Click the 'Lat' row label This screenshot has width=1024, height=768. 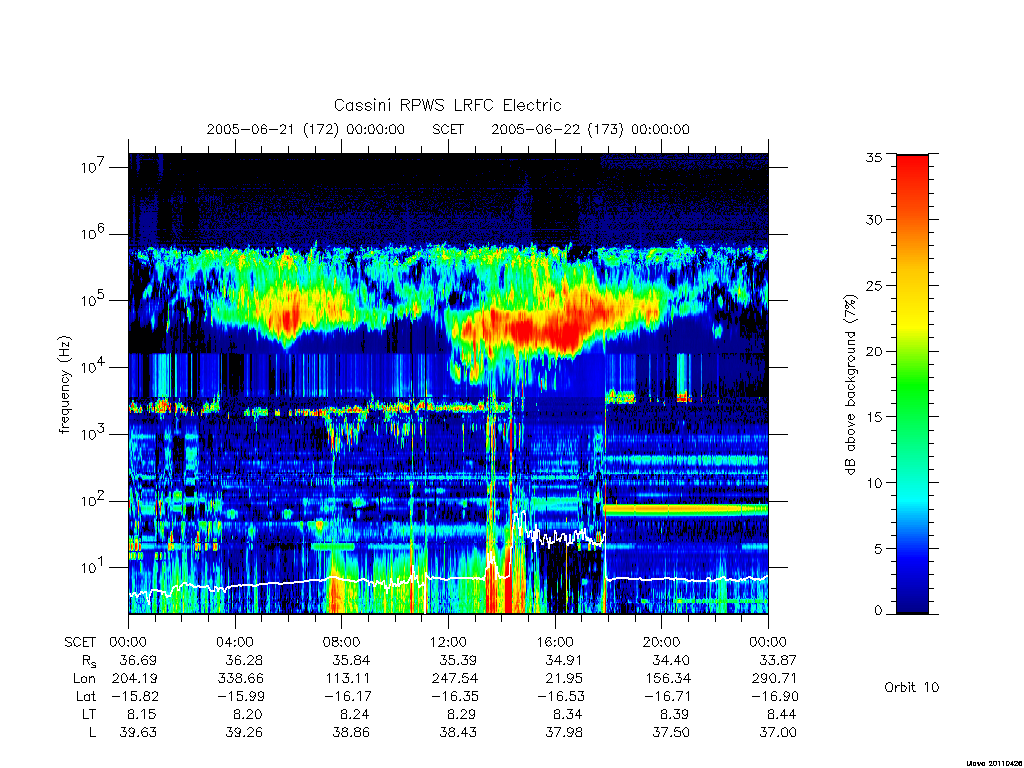coord(86,696)
